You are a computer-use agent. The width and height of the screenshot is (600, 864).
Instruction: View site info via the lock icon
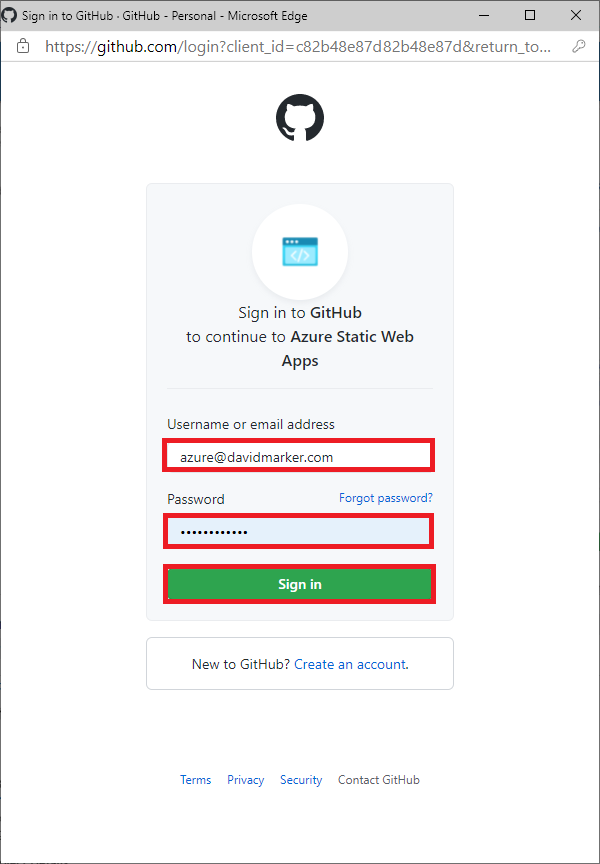tap(23, 46)
